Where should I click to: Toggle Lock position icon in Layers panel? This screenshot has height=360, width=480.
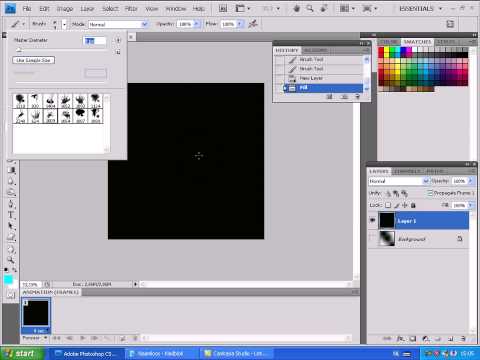(405, 205)
